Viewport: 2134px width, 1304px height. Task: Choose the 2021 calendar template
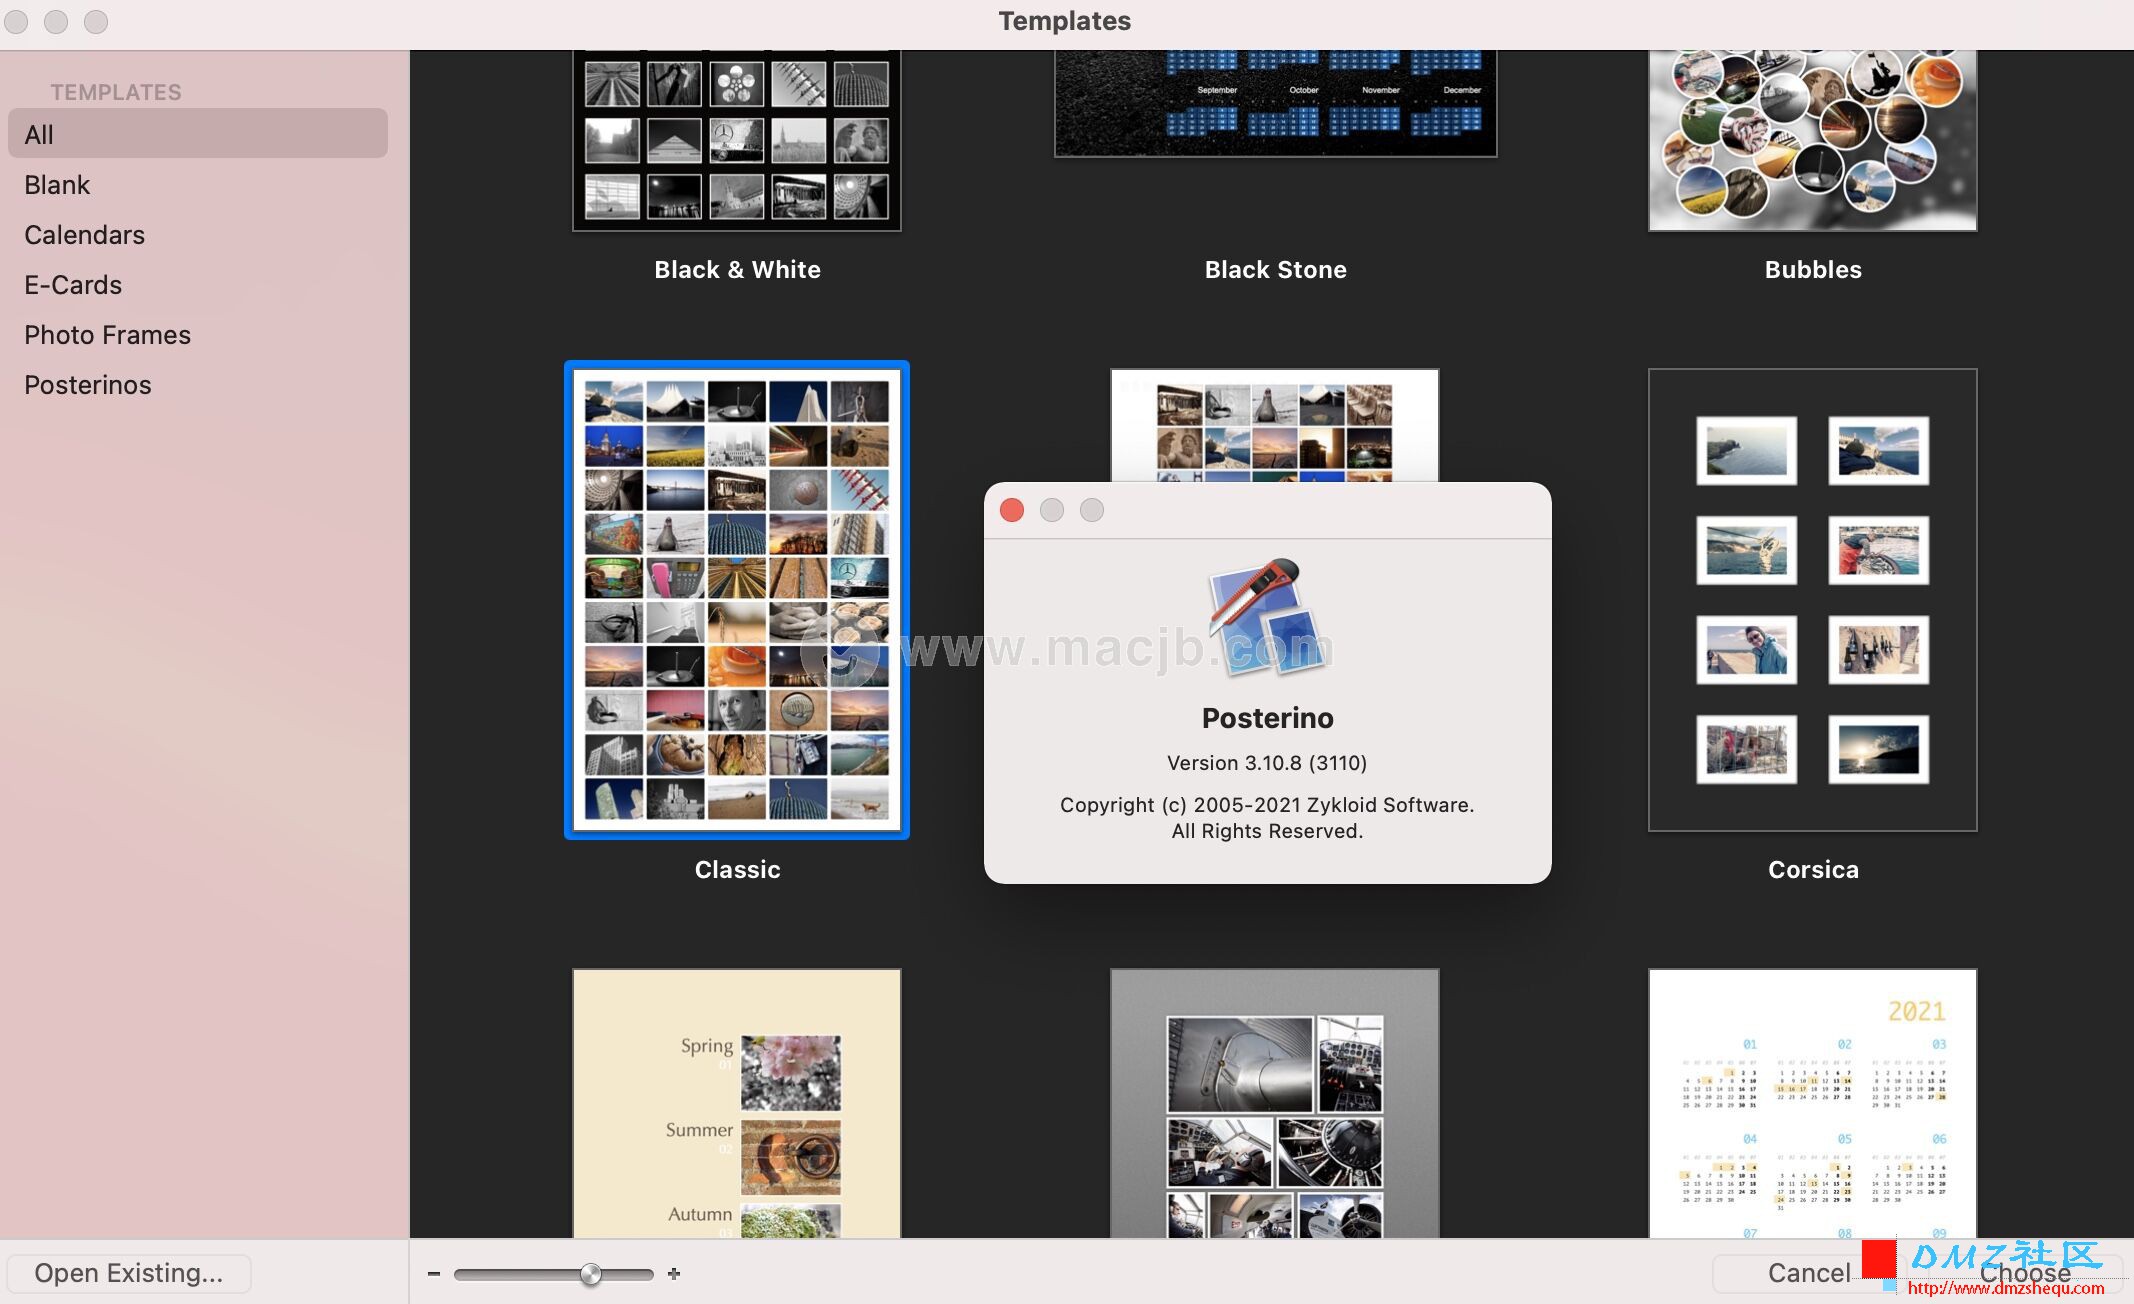1813,1103
